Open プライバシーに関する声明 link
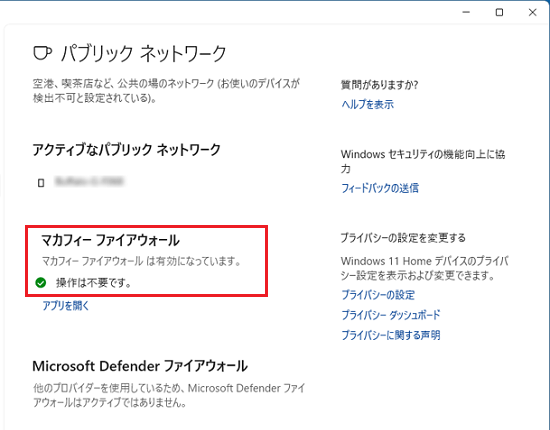 tap(390, 335)
